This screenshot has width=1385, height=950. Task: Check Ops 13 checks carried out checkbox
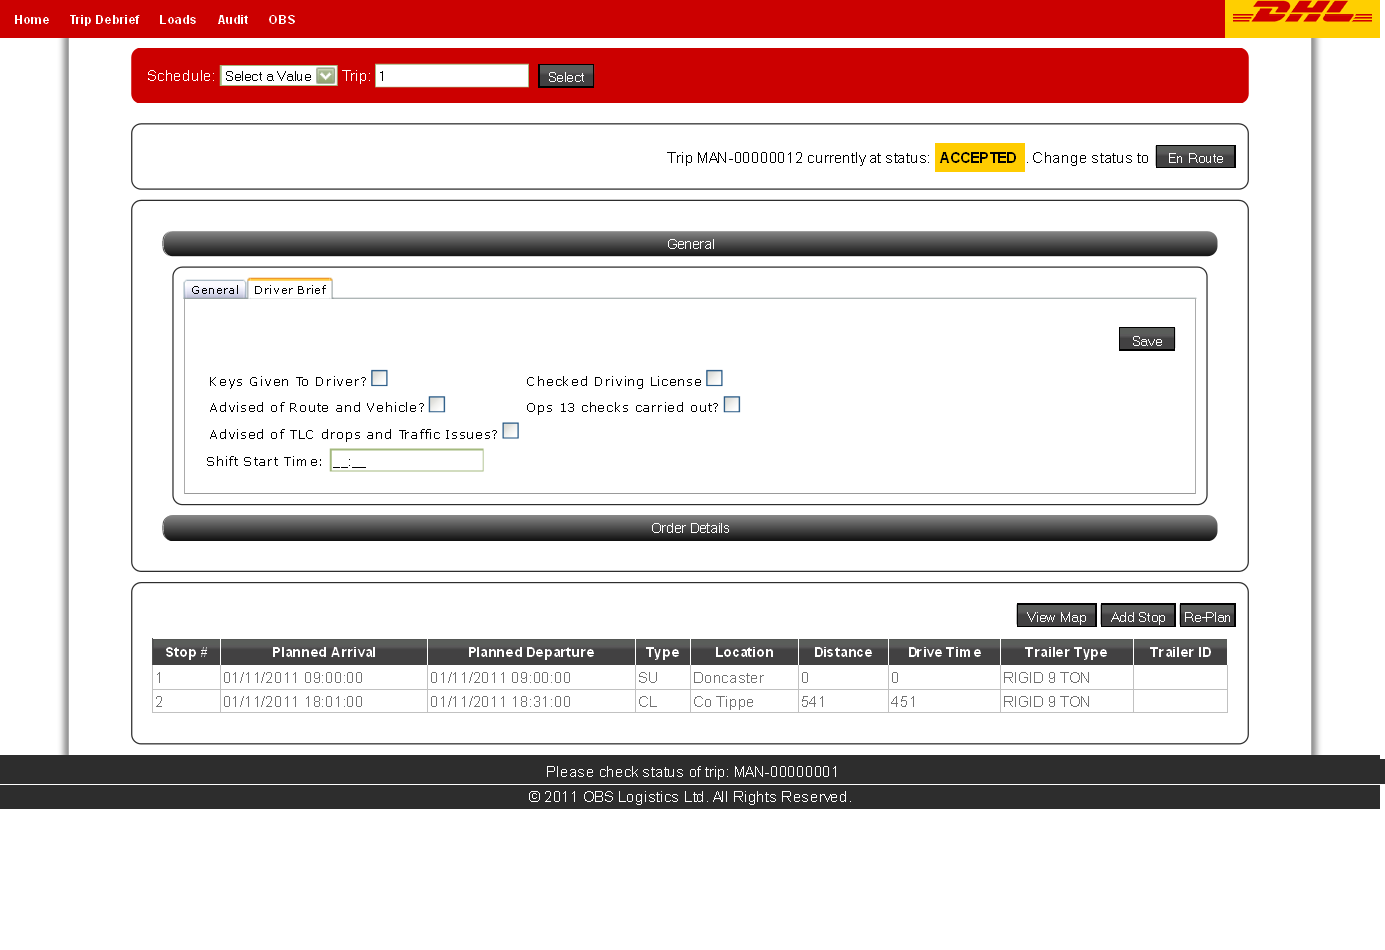732,404
